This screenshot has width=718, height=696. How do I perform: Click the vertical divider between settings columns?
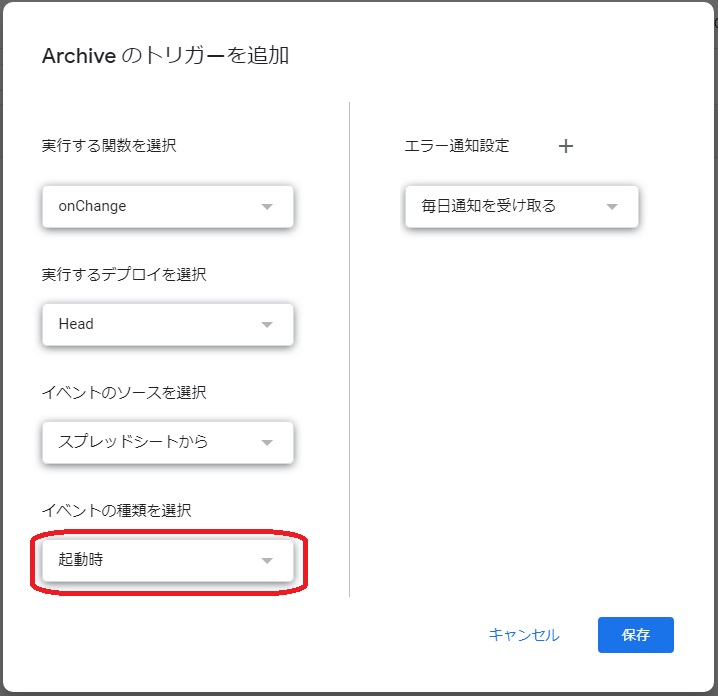349,349
